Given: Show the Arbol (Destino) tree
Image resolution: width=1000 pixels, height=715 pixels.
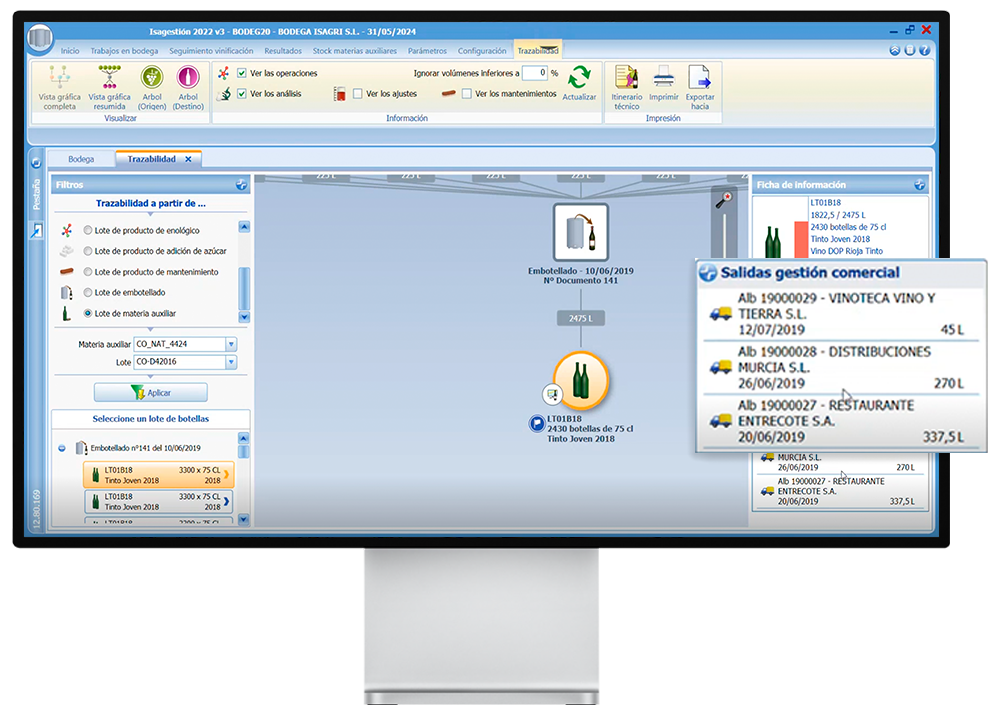Looking at the screenshot, I should 188,87.
